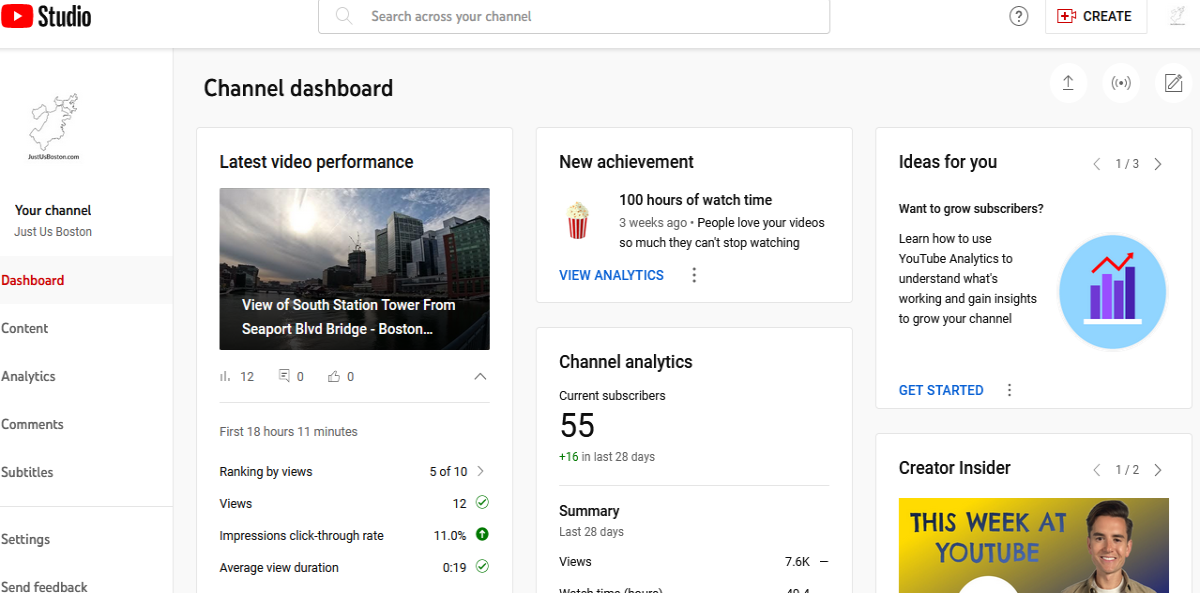Click the go live icon
This screenshot has height=593, width=1200.
click(x=1121, y=83)
